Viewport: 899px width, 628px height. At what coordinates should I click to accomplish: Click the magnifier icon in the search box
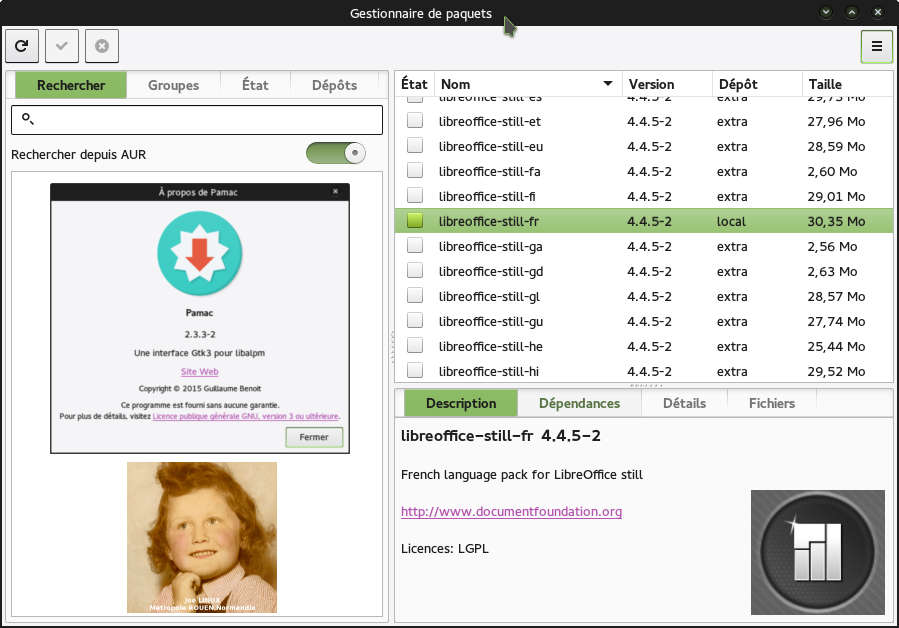pyautogui.click(x=28, y=119)
